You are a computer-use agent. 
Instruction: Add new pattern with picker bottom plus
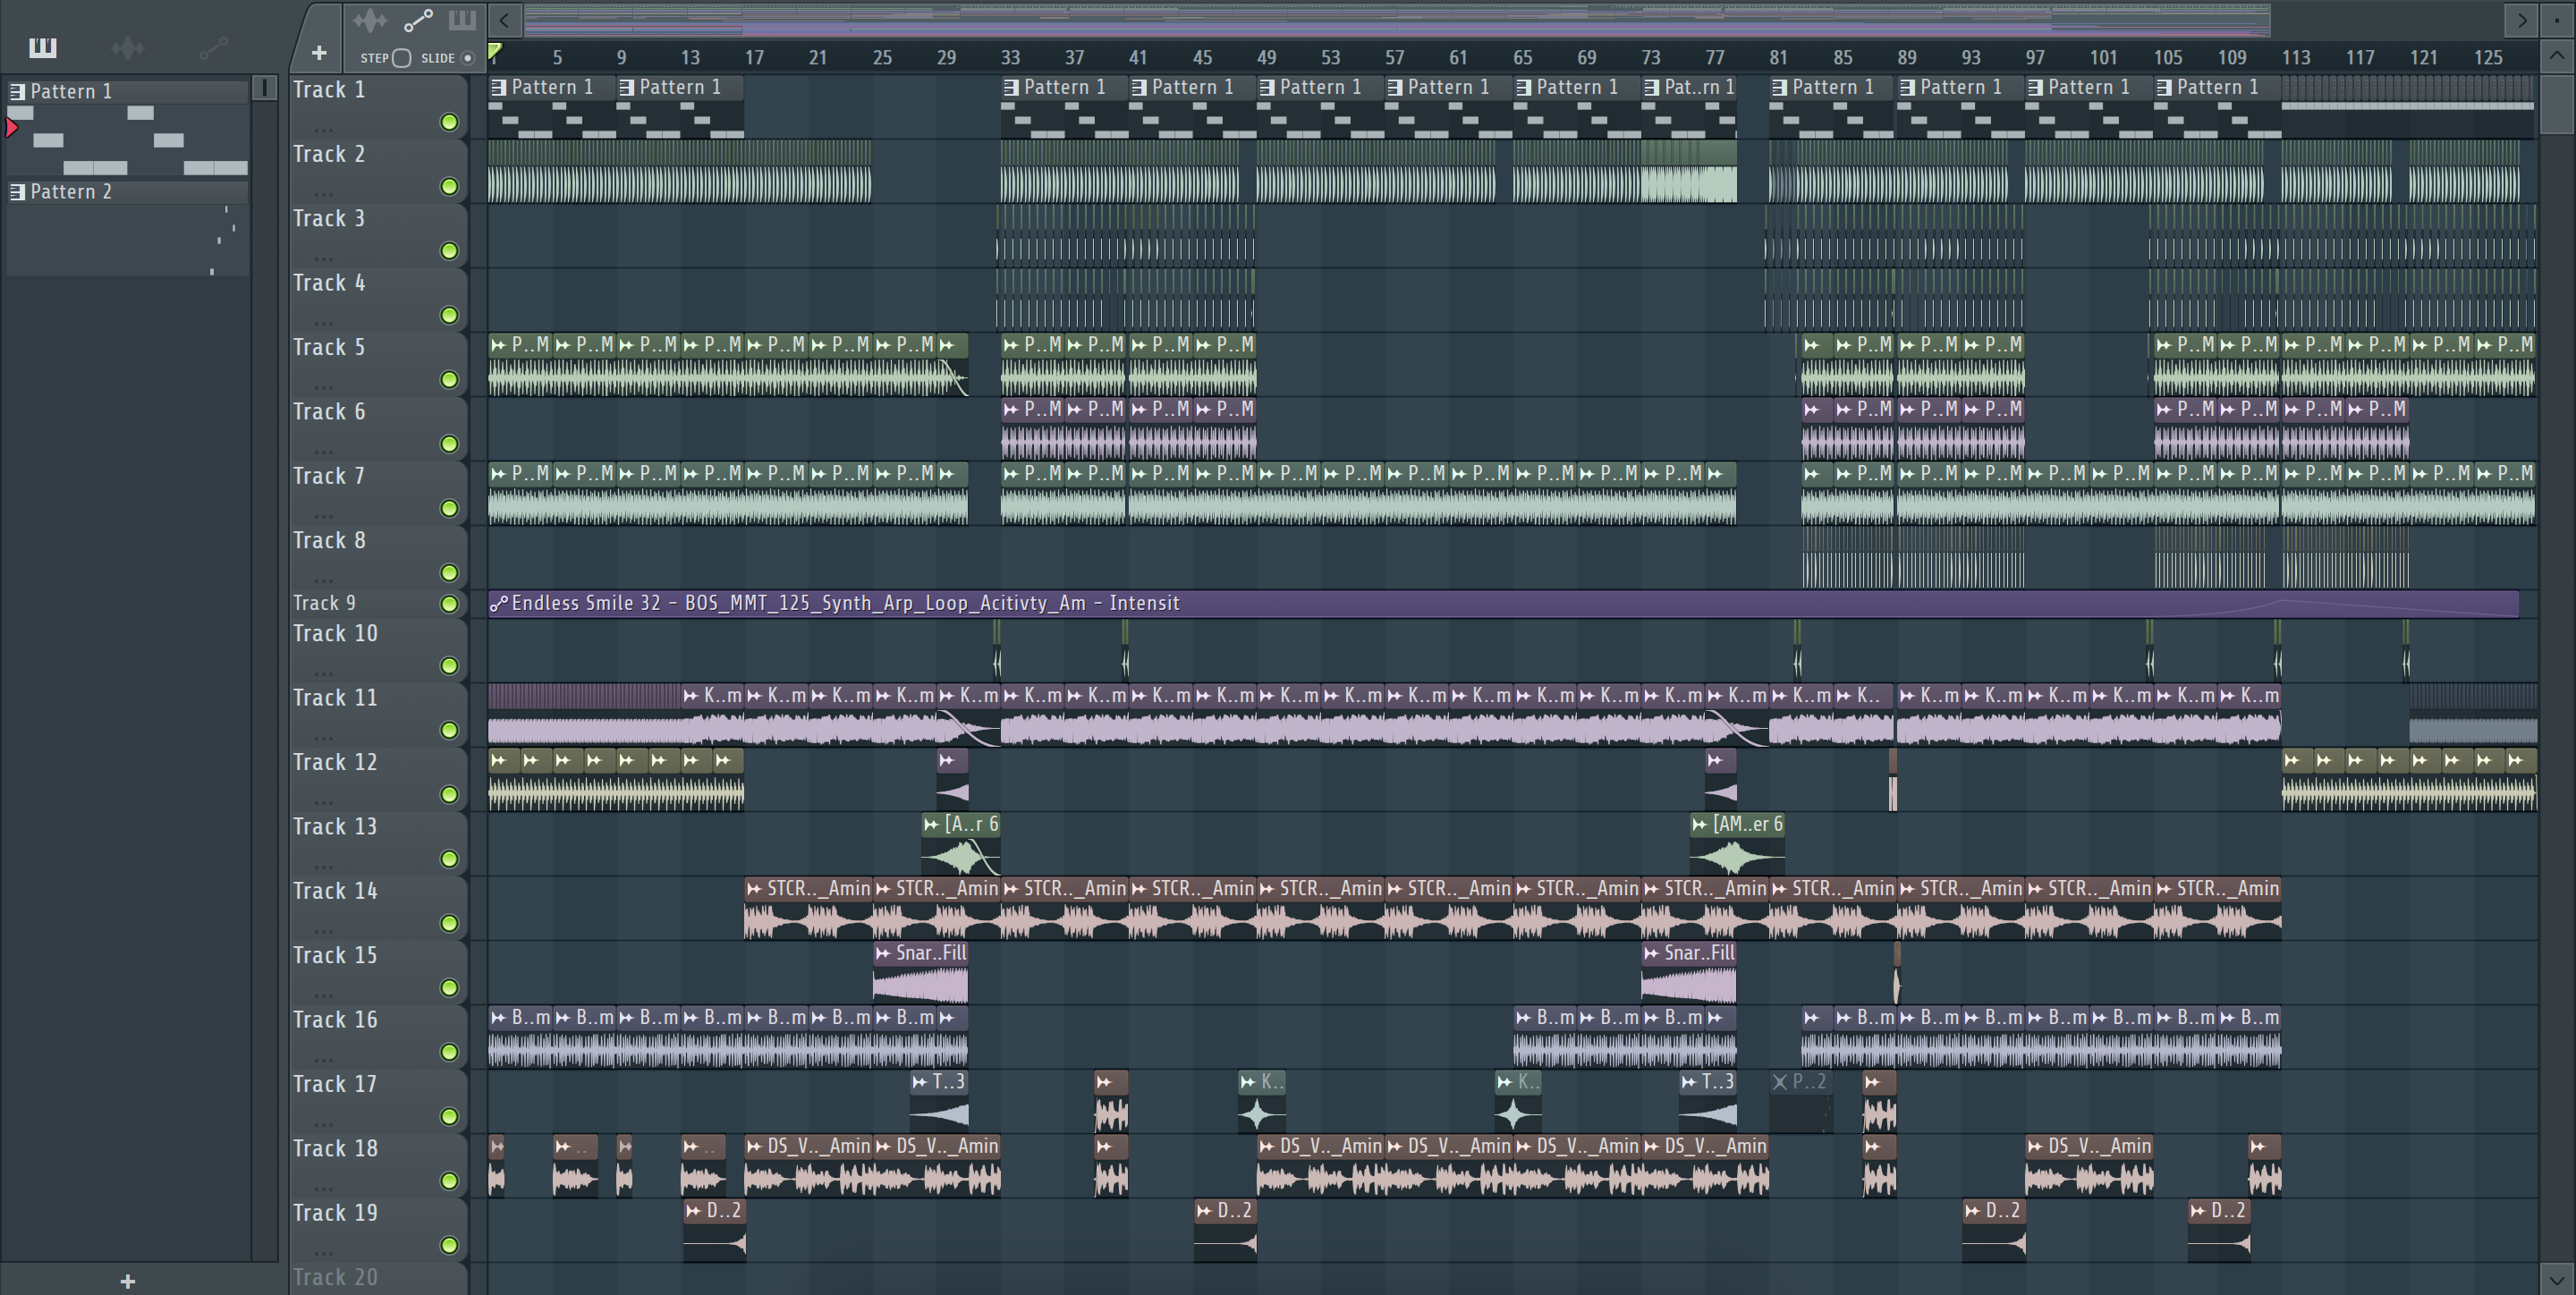coord(127,1281)
